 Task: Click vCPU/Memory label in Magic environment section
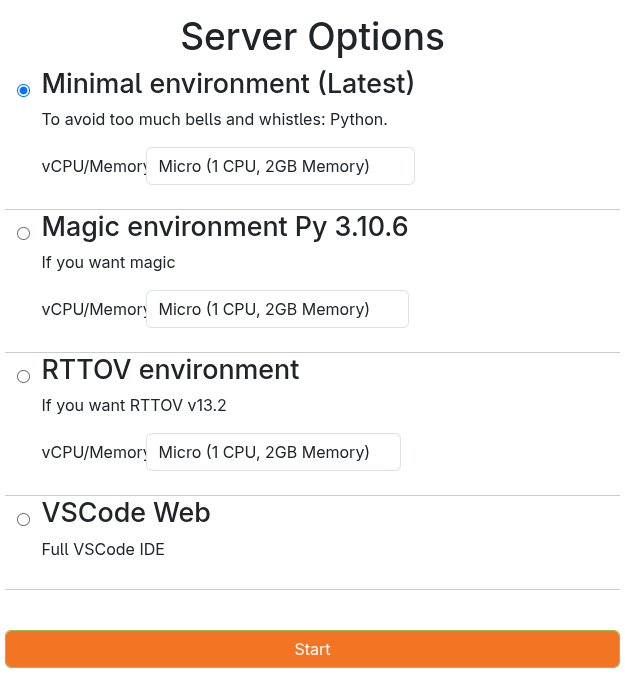click(x=94, y=309)
